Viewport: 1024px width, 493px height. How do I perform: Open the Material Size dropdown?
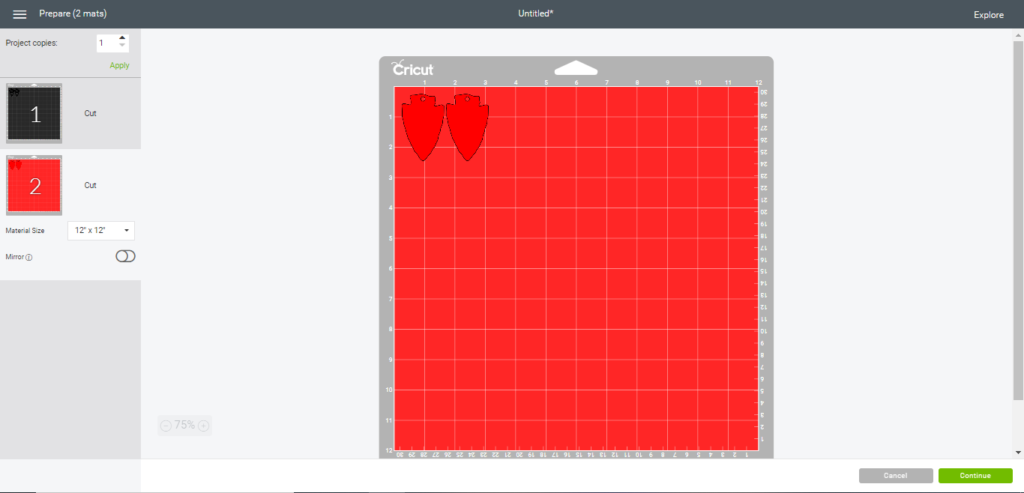[101, 230]
